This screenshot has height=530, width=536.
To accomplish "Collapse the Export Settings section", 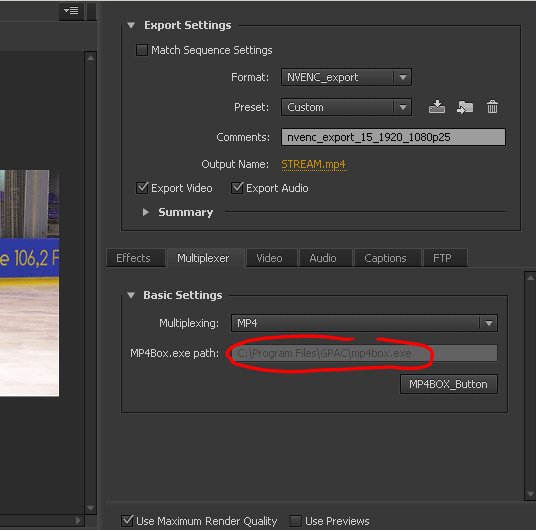I will 131,25.
